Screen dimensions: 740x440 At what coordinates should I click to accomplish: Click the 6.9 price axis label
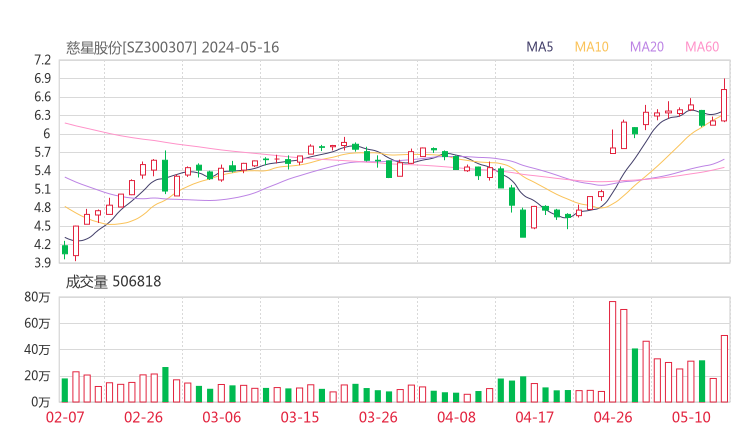42,79
